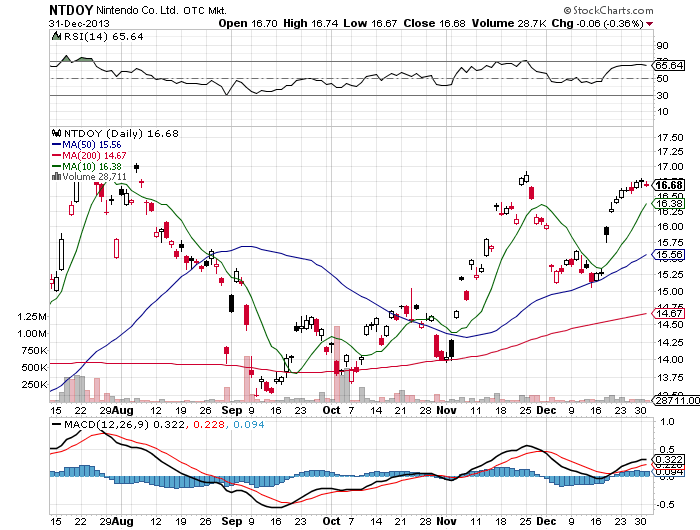The height and width of the screenshot is (530, 700).
Task: Click the MA(50) 15.56 legend text
Action: pyautogui.click(x=92, y=145)
